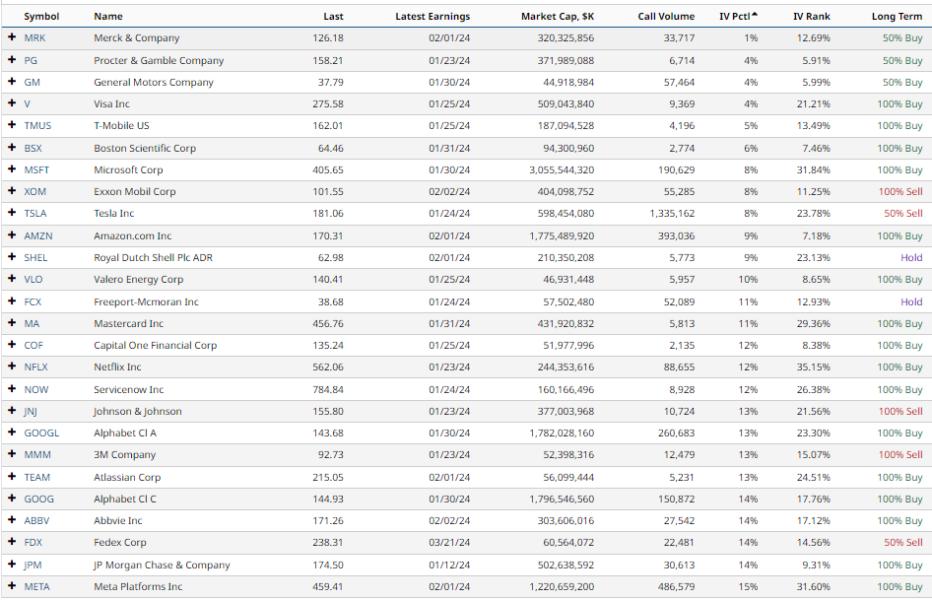Expand the COF row details
932x600 pixels.
[x=12, y=344]
